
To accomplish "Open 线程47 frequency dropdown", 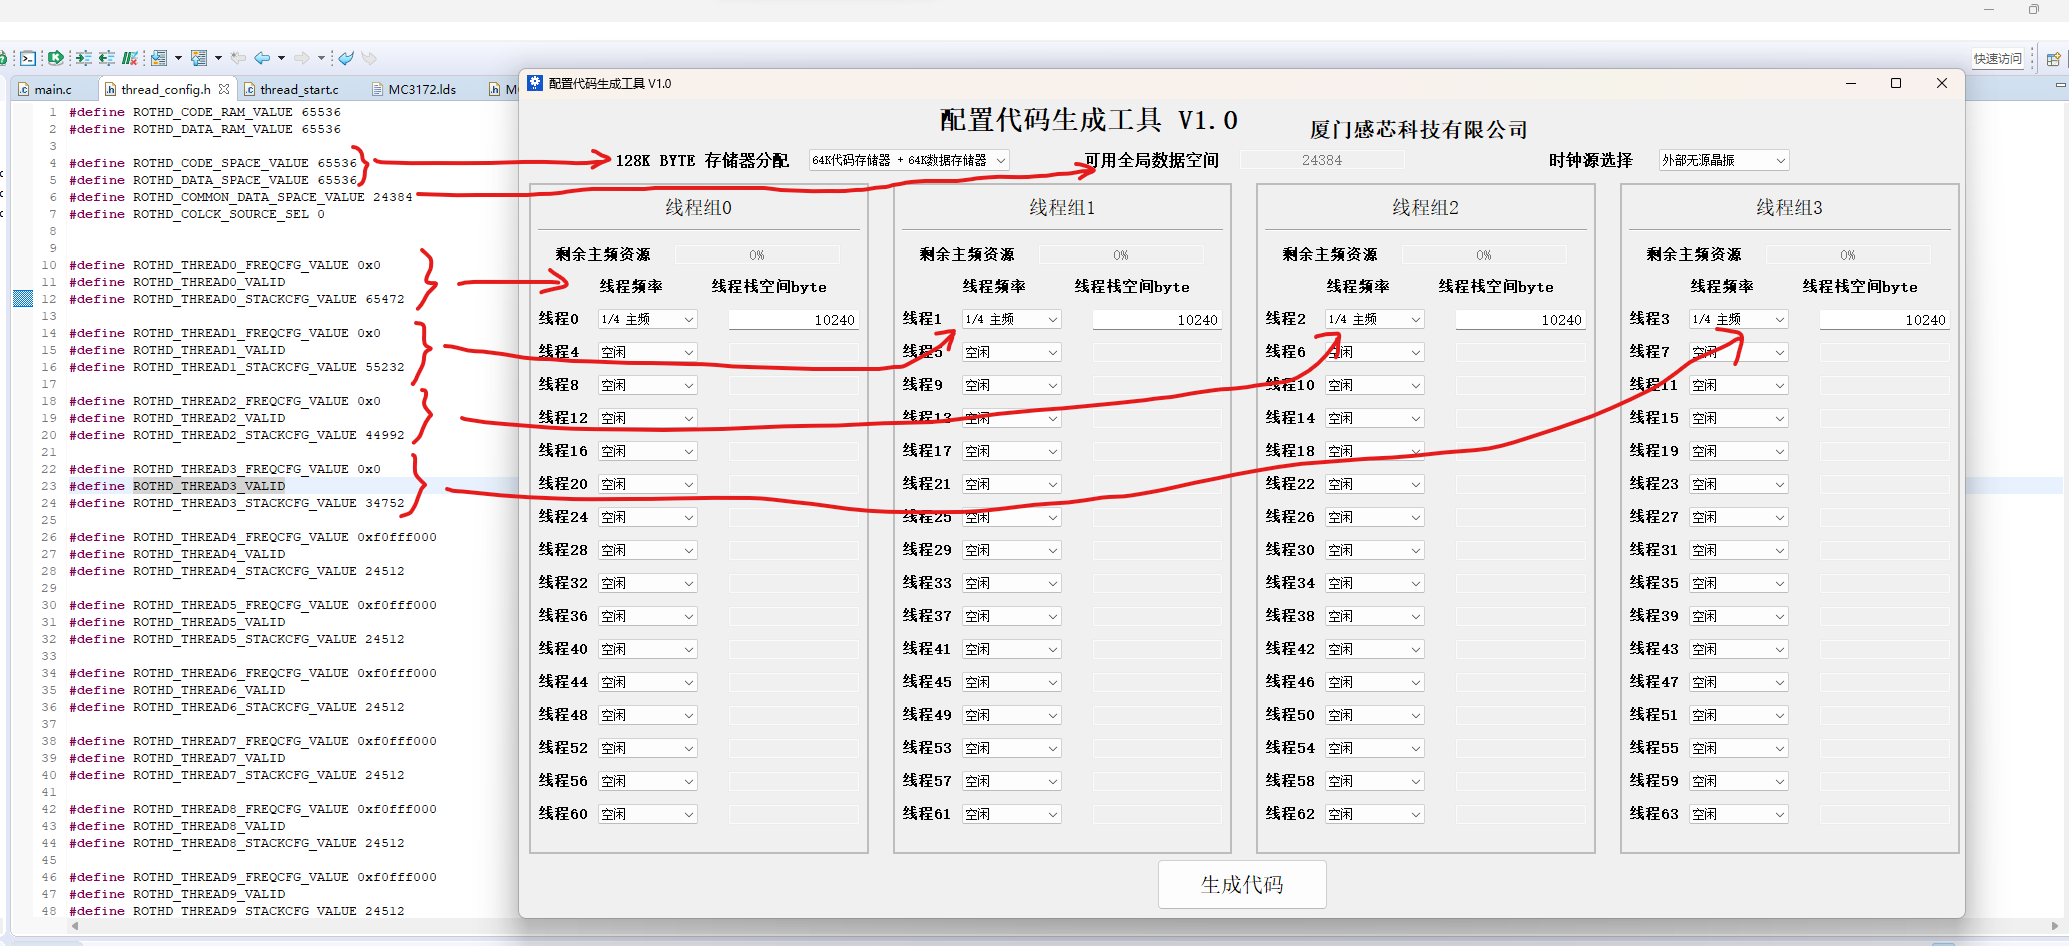I will 1739,682.
